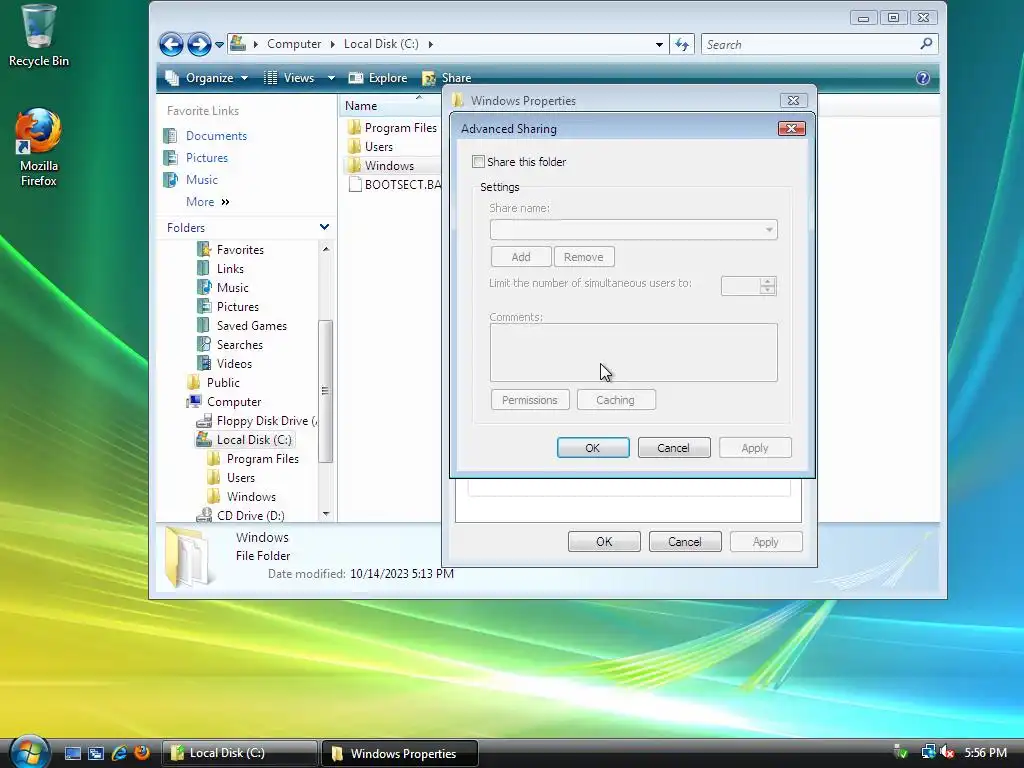Select Music in the folder tree
This screenshot has height=768, width=1024.
coord(223,287)
